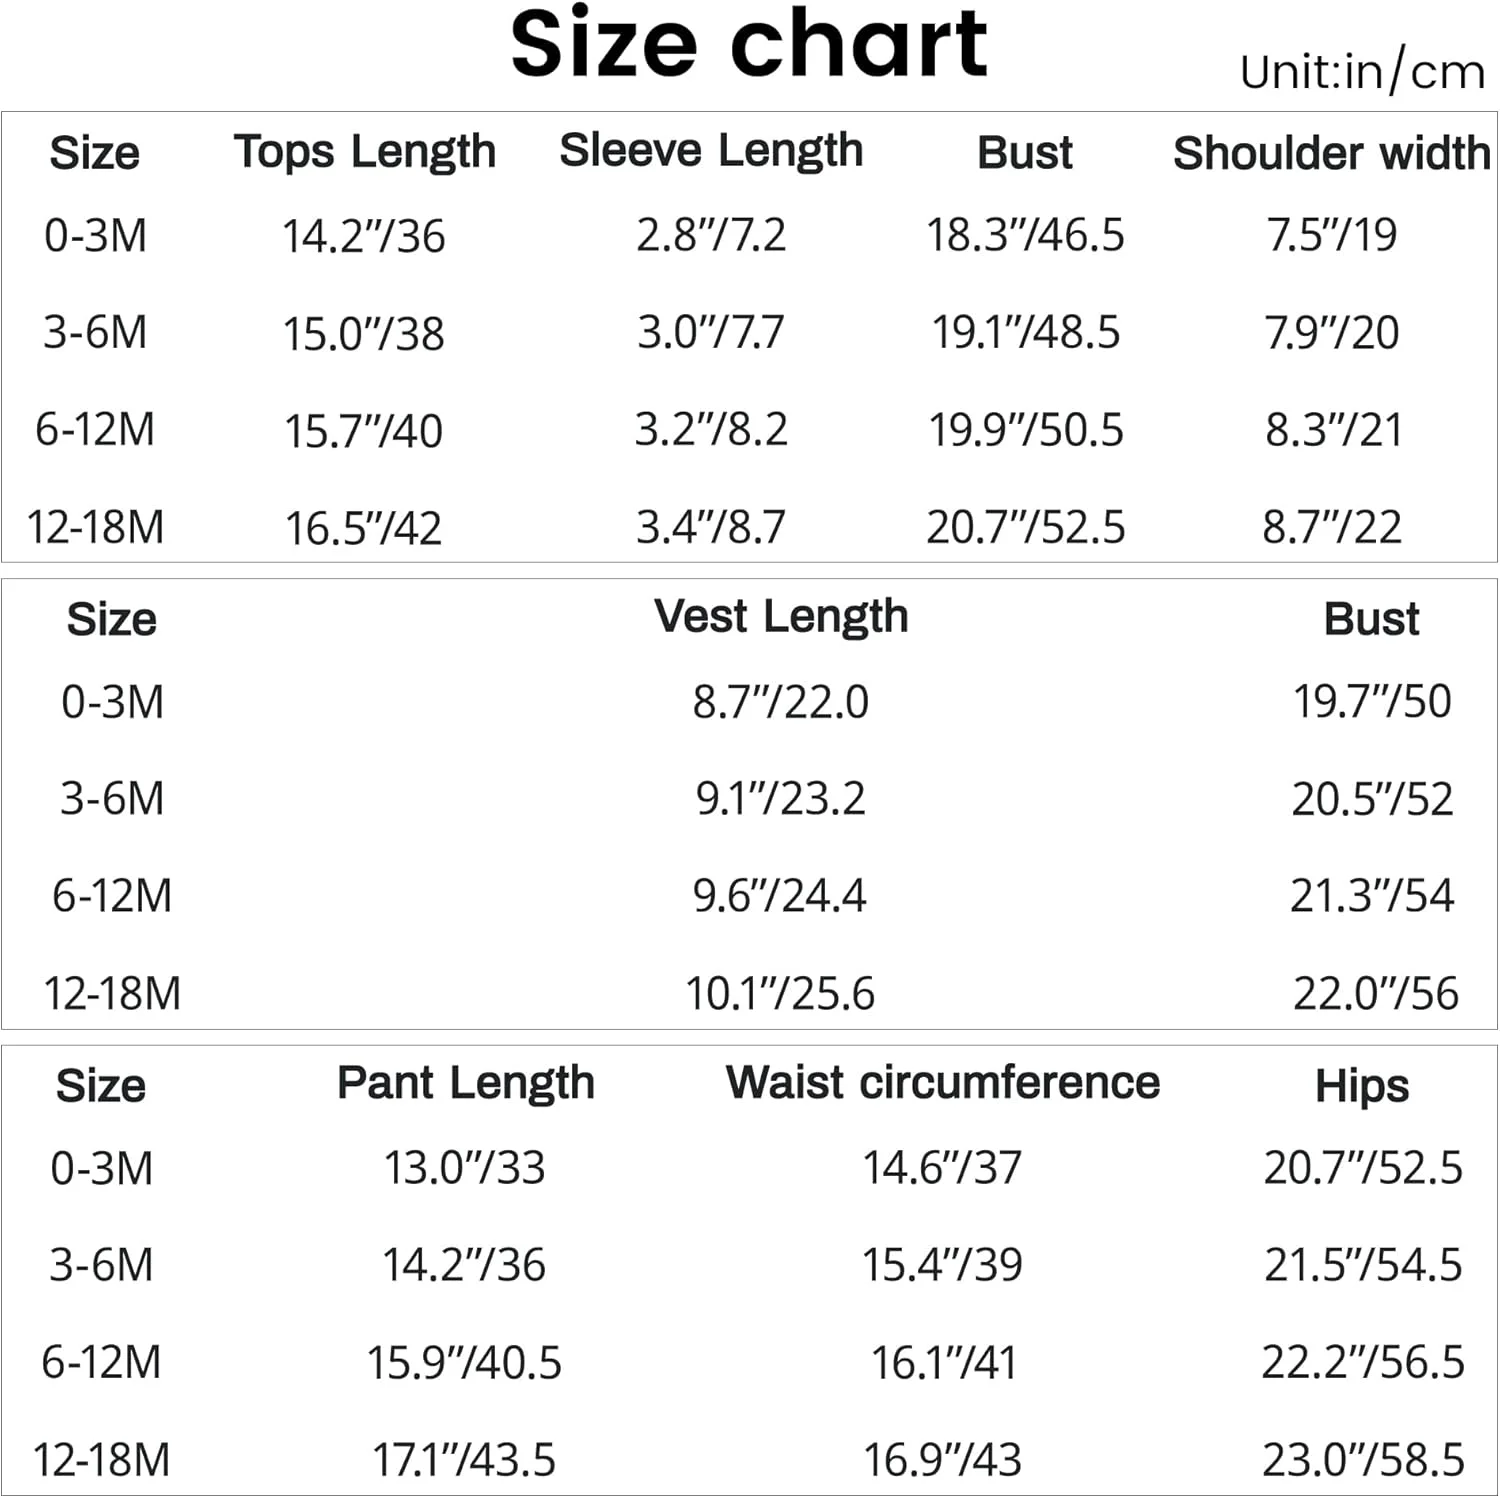Click the Vest Length value 9.1"/23.2
Viewport: 1500px width, 1498px height.
tap(781, 798)
